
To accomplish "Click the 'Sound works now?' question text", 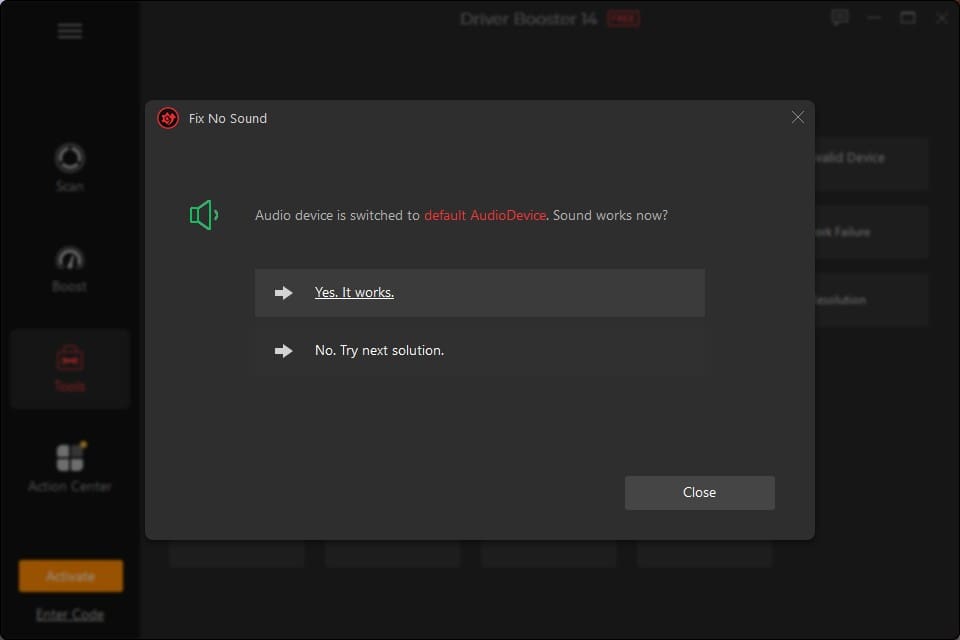I will [610, 215].
